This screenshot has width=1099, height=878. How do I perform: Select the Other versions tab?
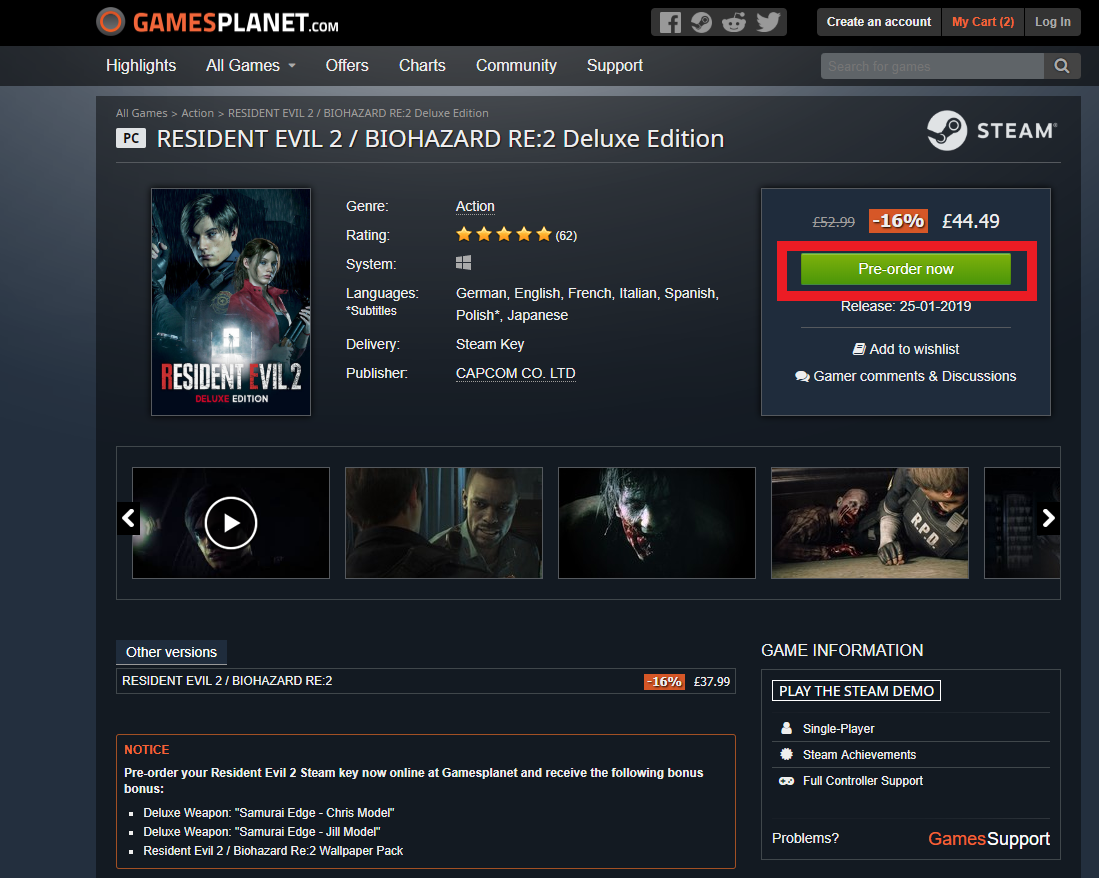click(x=171, y=652)
